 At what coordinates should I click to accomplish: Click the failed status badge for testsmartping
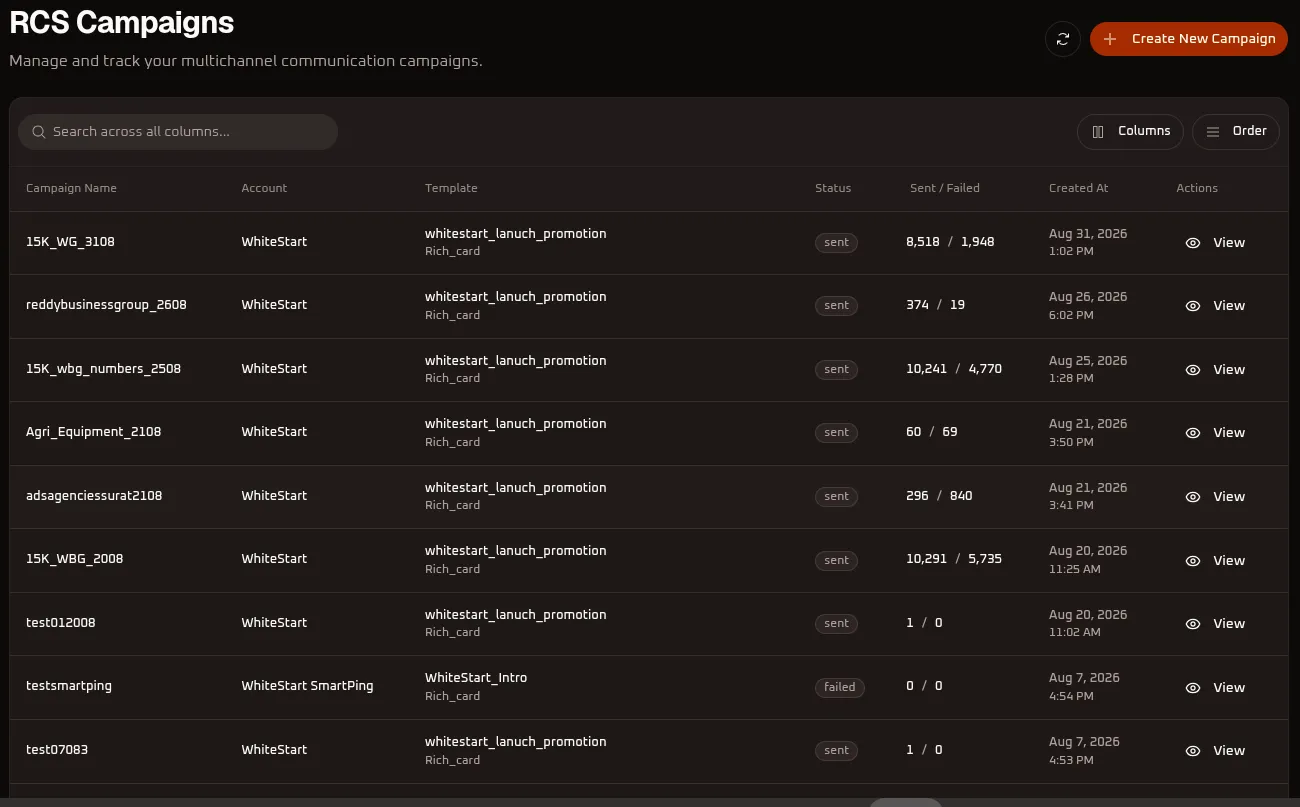840,687
